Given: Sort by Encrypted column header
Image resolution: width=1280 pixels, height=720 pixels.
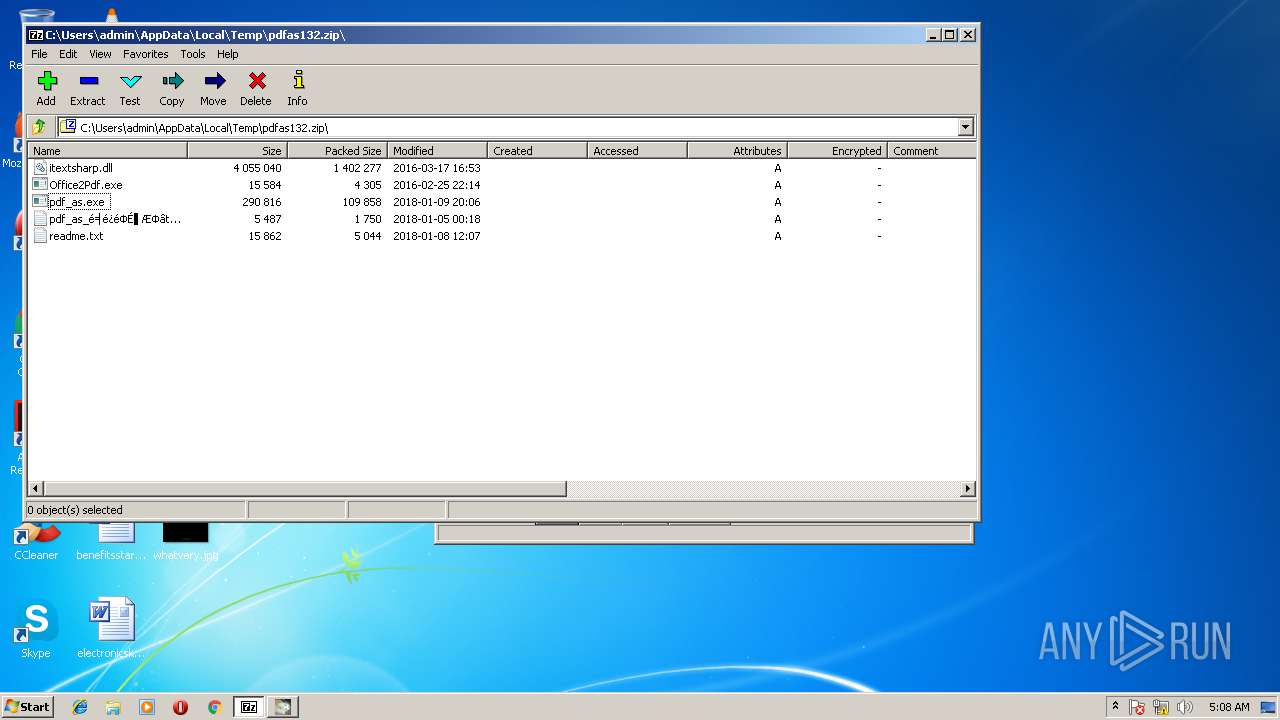Looking at the screenshot, I should [838, 151].
